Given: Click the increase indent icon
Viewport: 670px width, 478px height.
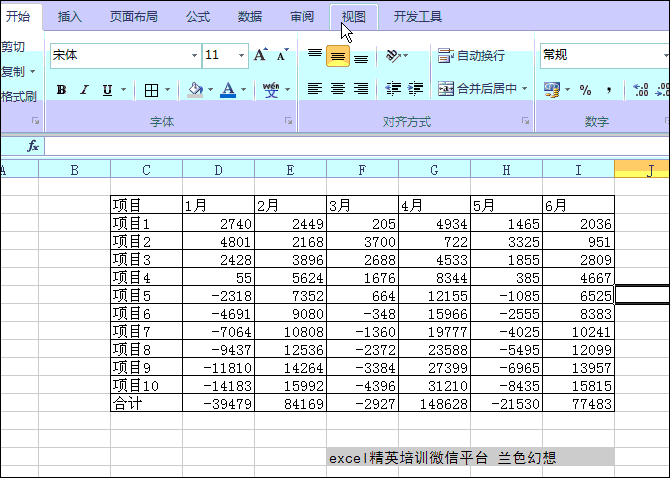Looking at the screenshot, I should [x=416, y=89].
